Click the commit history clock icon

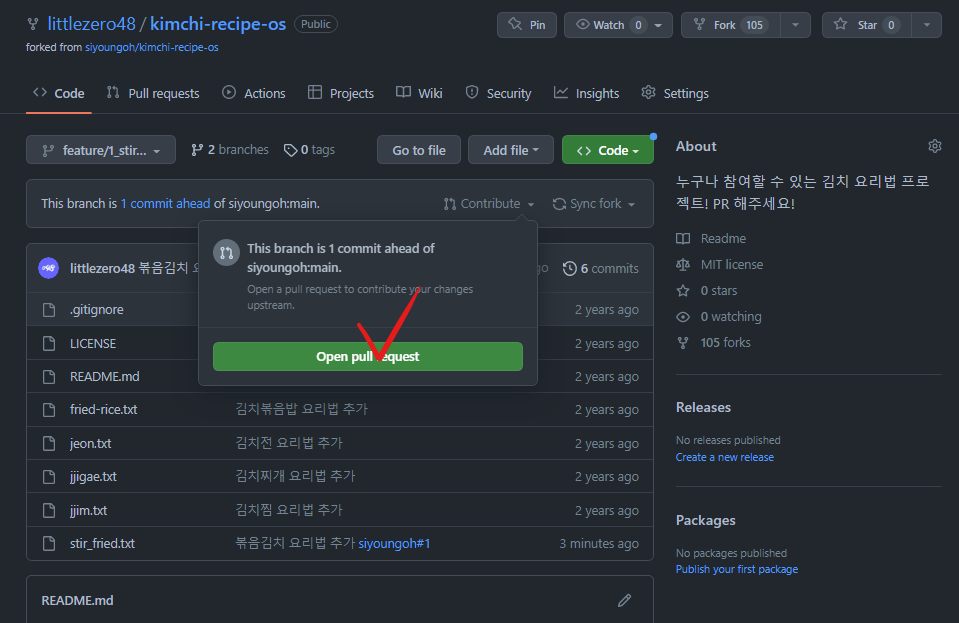(x=569, y=268)
